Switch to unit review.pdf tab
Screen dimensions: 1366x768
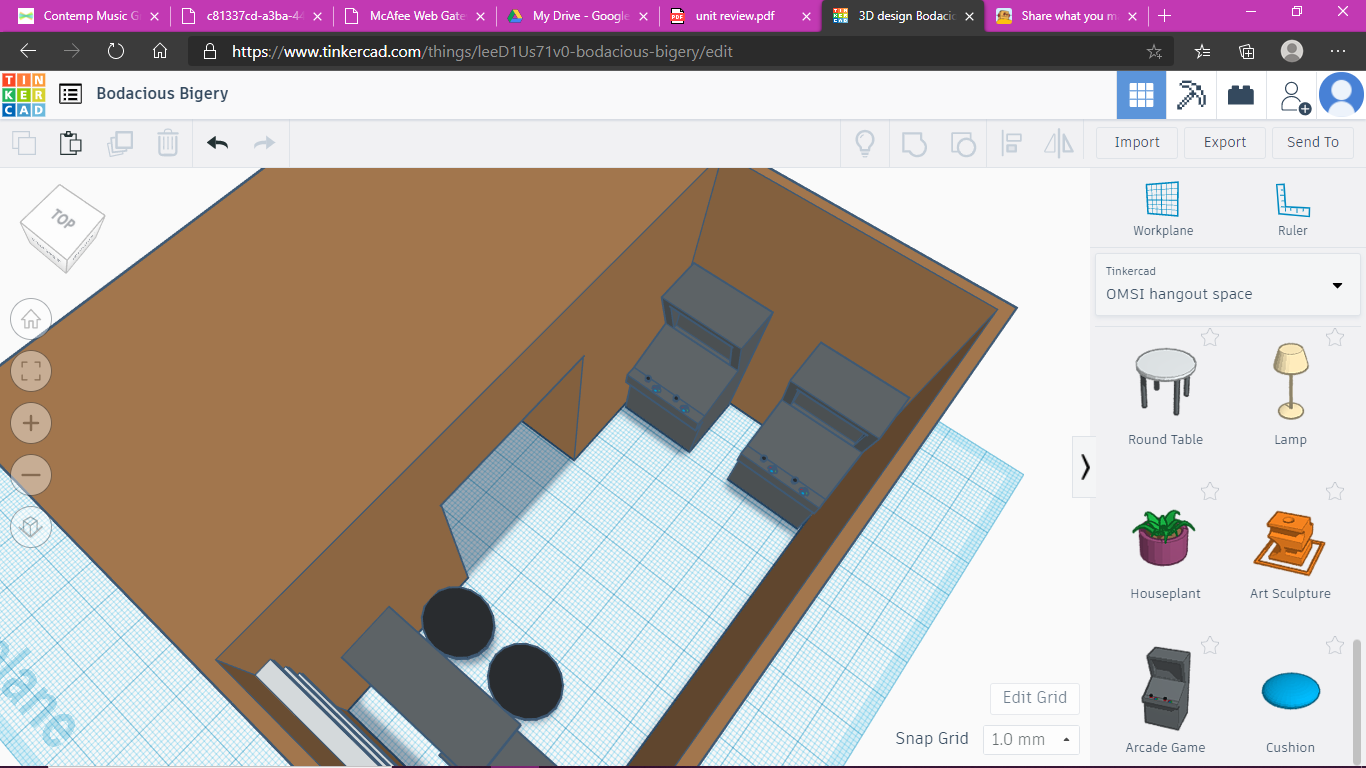click(x=741, y=16)
